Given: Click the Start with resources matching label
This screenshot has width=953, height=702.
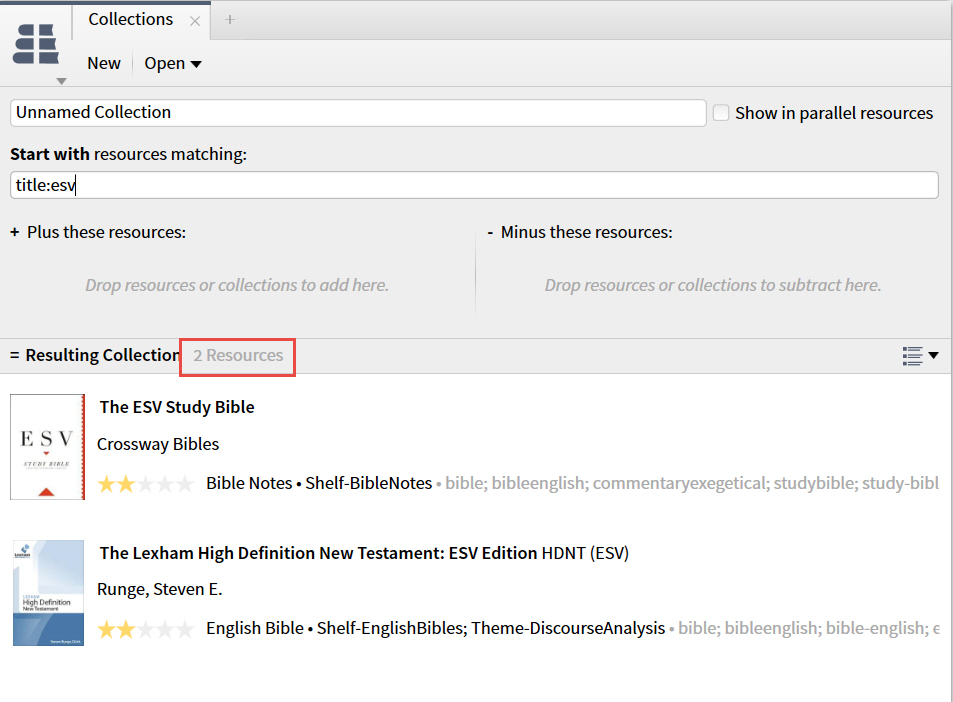Looking at the screenshot, I should pyautogui.click(x=128, y=154).
